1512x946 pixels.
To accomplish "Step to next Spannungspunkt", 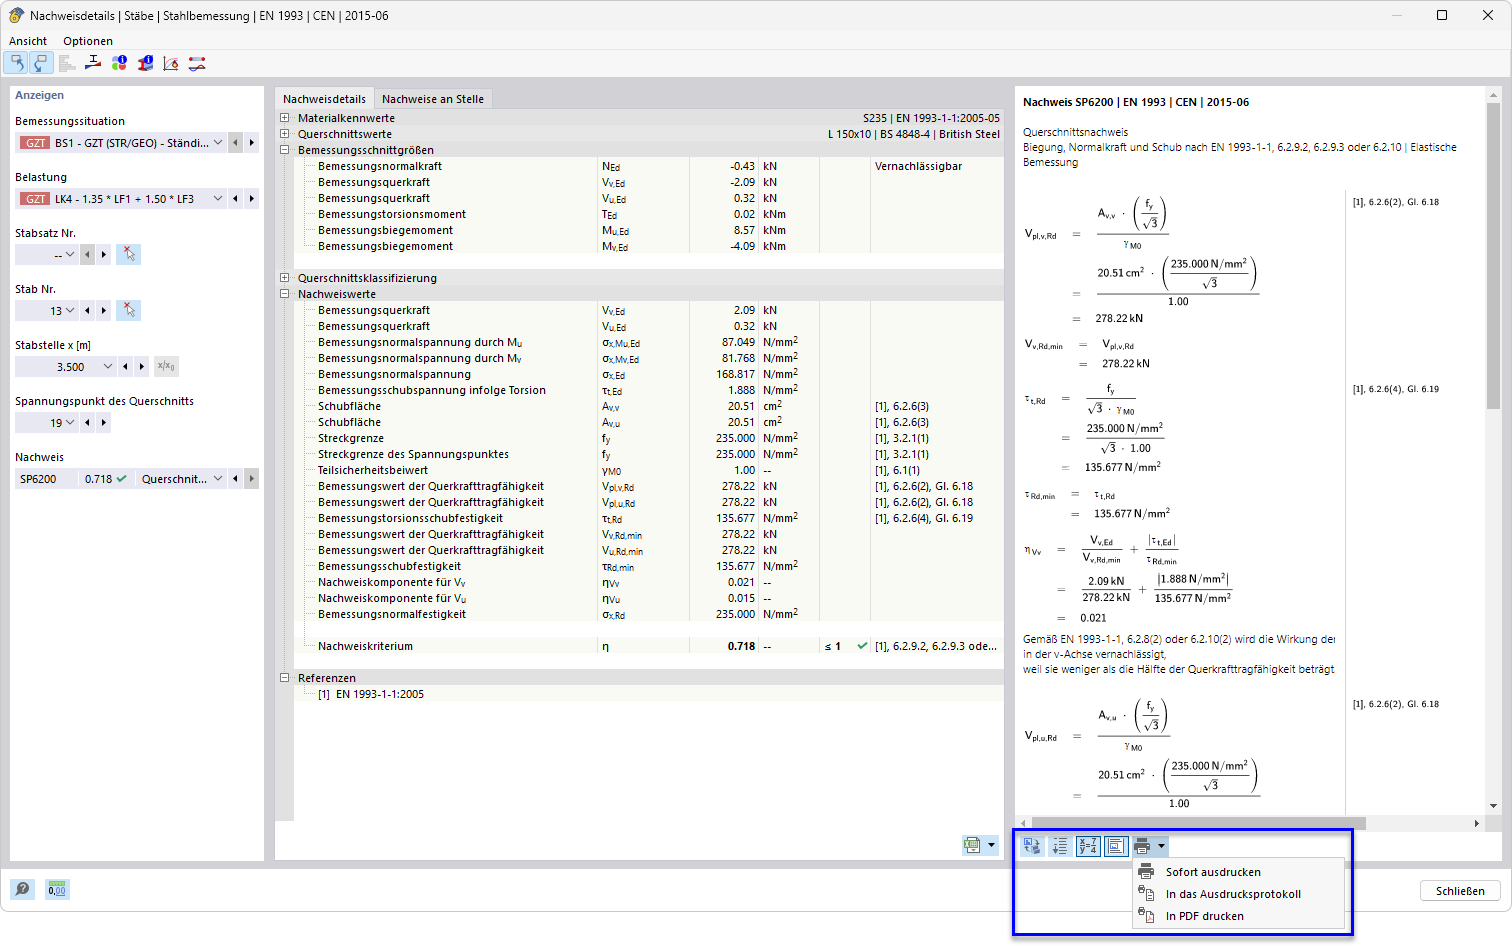I will coord(104,423).
